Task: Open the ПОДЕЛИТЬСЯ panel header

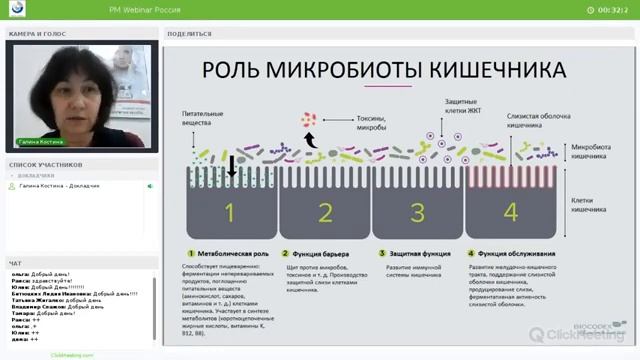Action: point(399,34)
